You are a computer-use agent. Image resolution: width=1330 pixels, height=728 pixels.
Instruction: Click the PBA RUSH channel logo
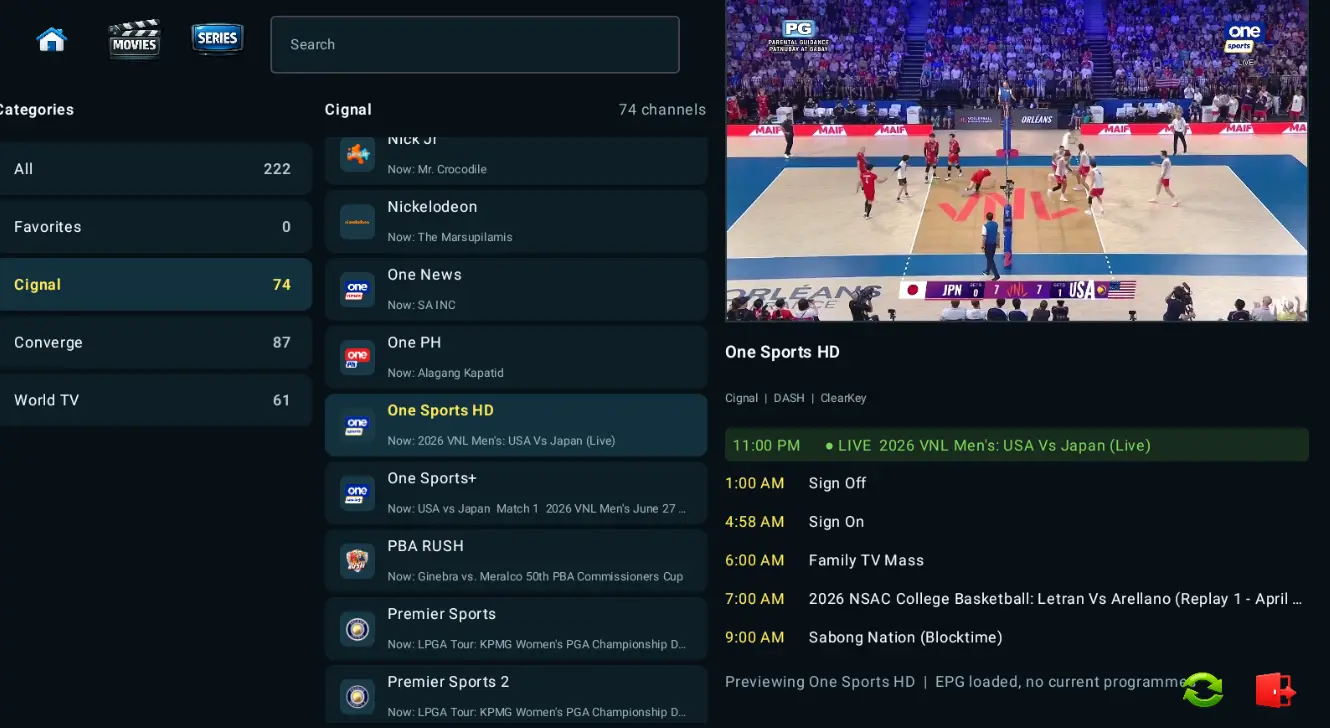tap(357, 562)
